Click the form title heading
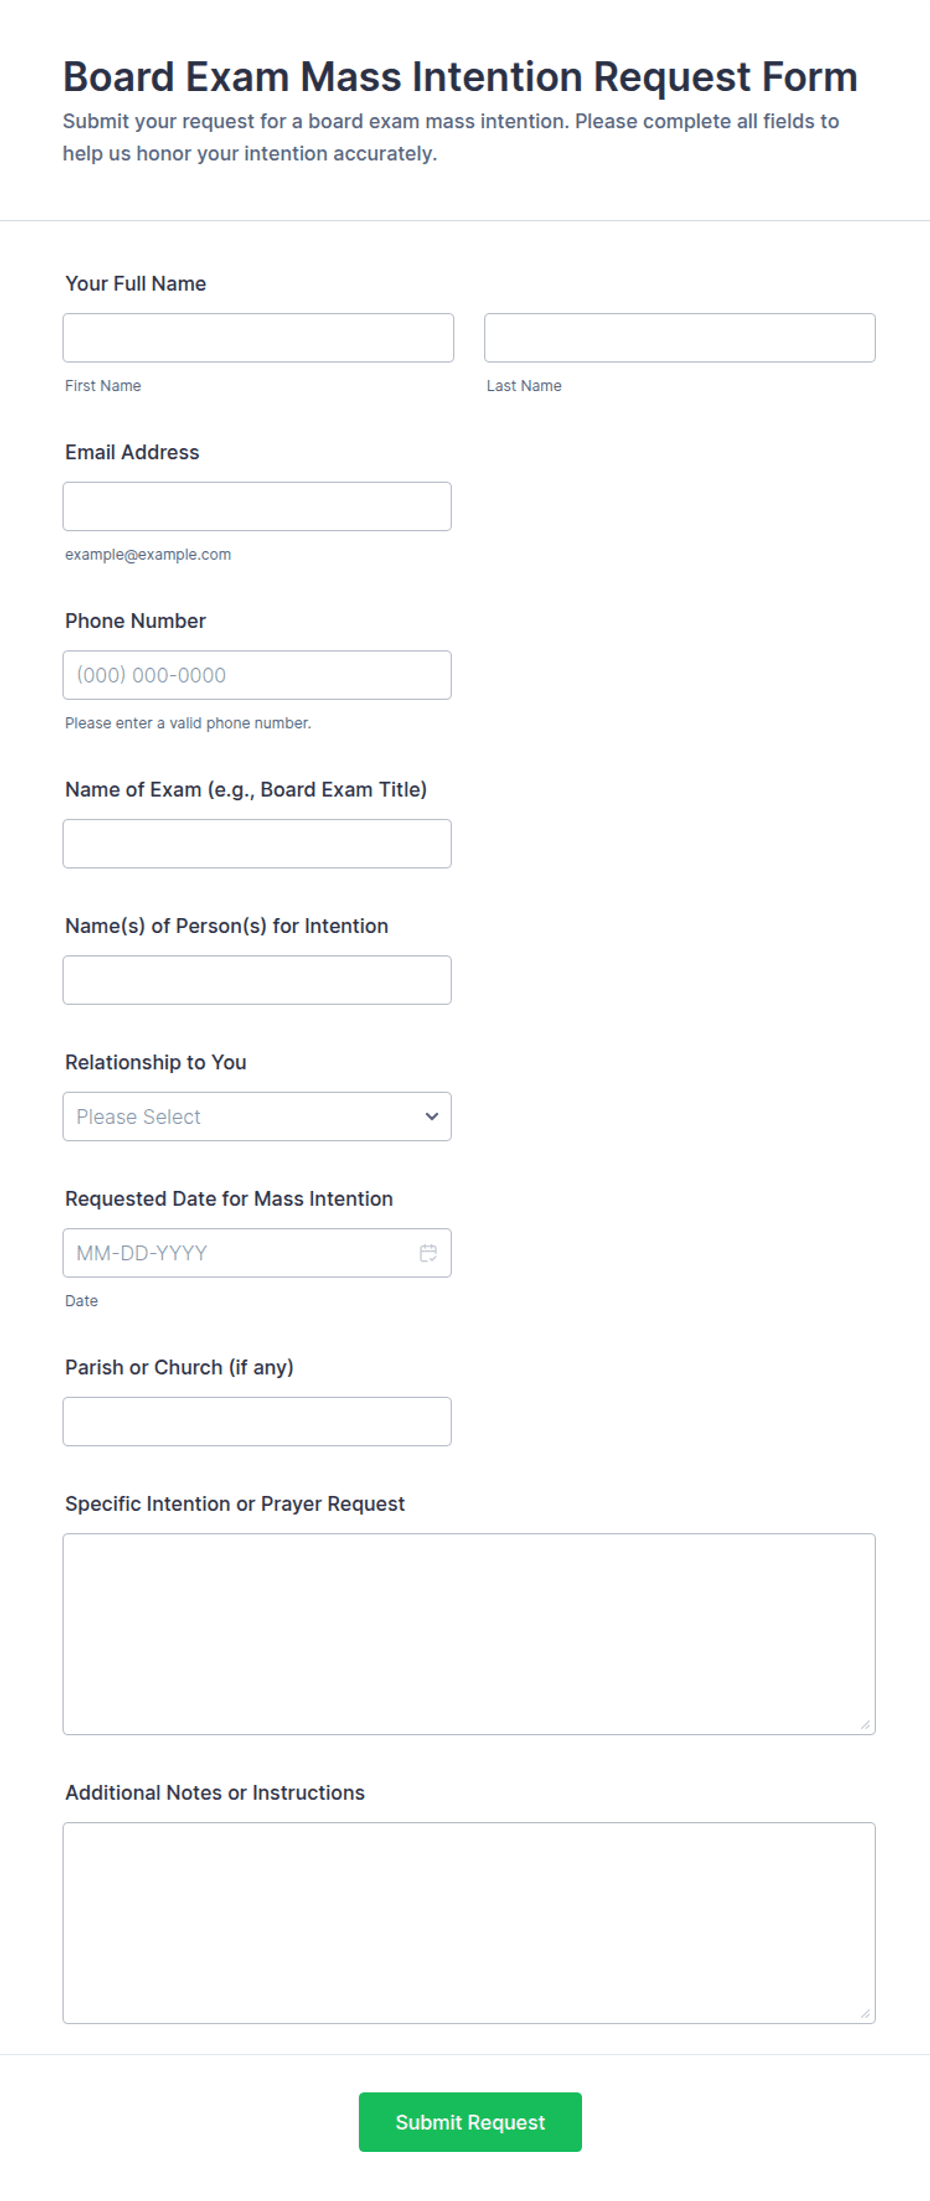Screen dimensions: 930x2201 coord(460,77)
